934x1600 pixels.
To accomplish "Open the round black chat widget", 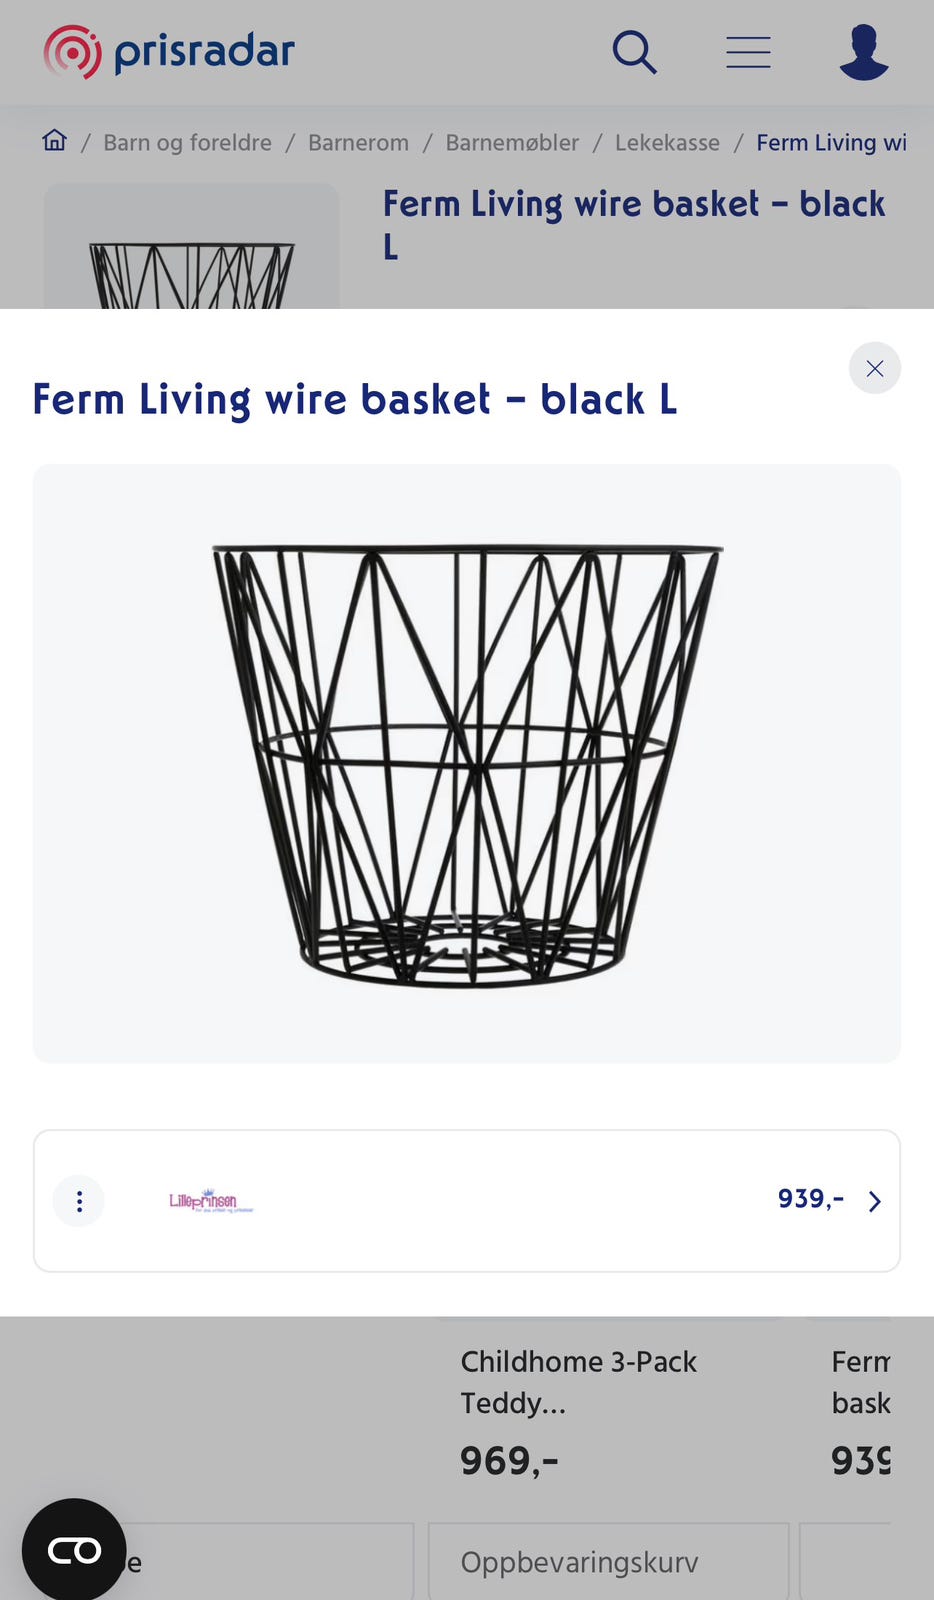I will click(74, 1550).
